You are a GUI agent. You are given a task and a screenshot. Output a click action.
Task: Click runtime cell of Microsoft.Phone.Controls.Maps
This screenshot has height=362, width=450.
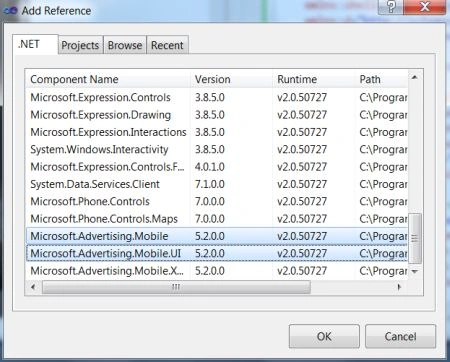(x=302, y=219)
